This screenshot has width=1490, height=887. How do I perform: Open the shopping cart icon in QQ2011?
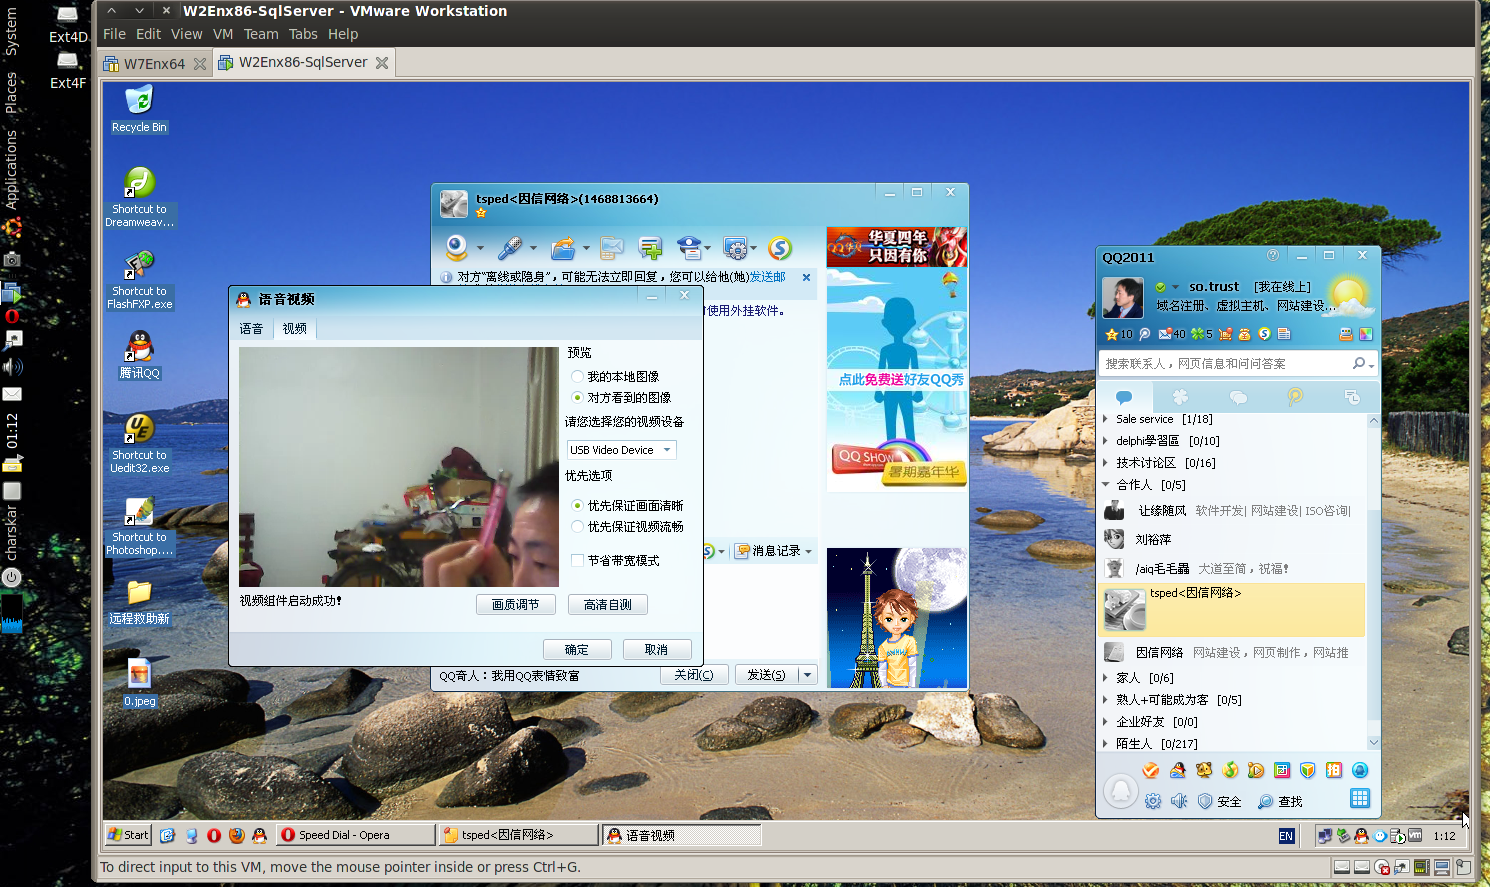(x=1225, y=334)
